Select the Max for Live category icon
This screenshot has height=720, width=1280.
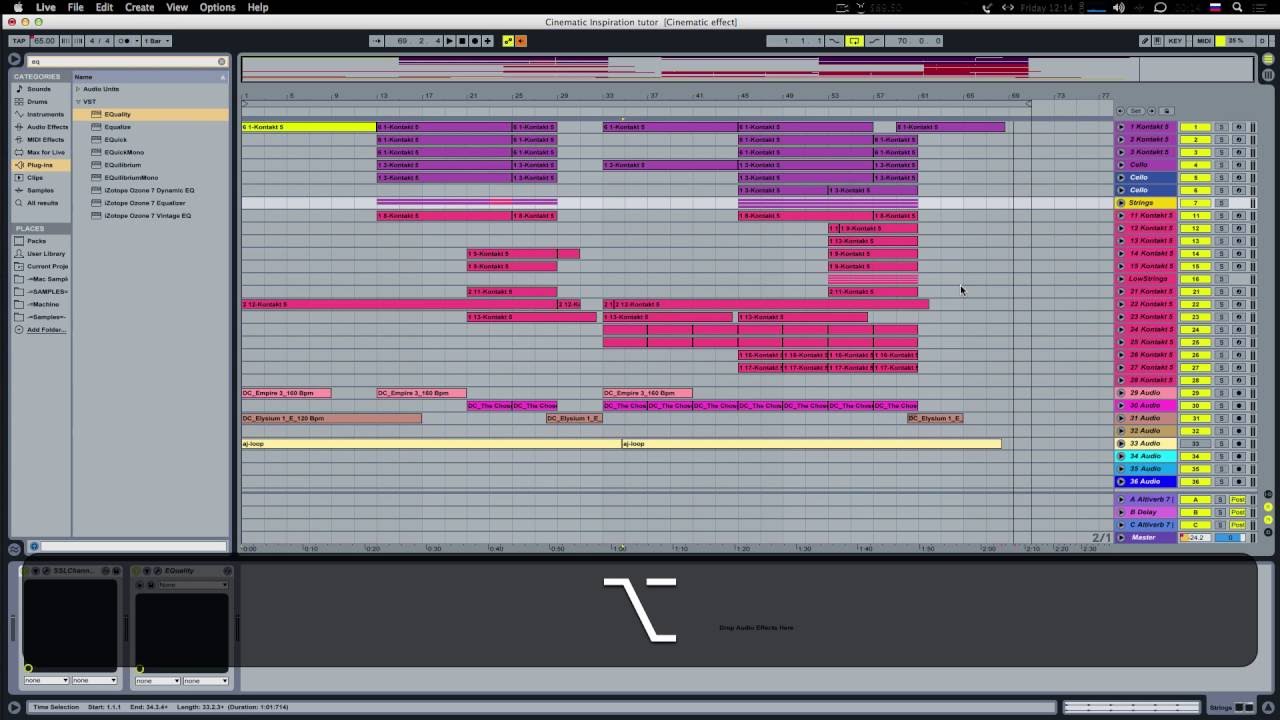coord(19,152)
